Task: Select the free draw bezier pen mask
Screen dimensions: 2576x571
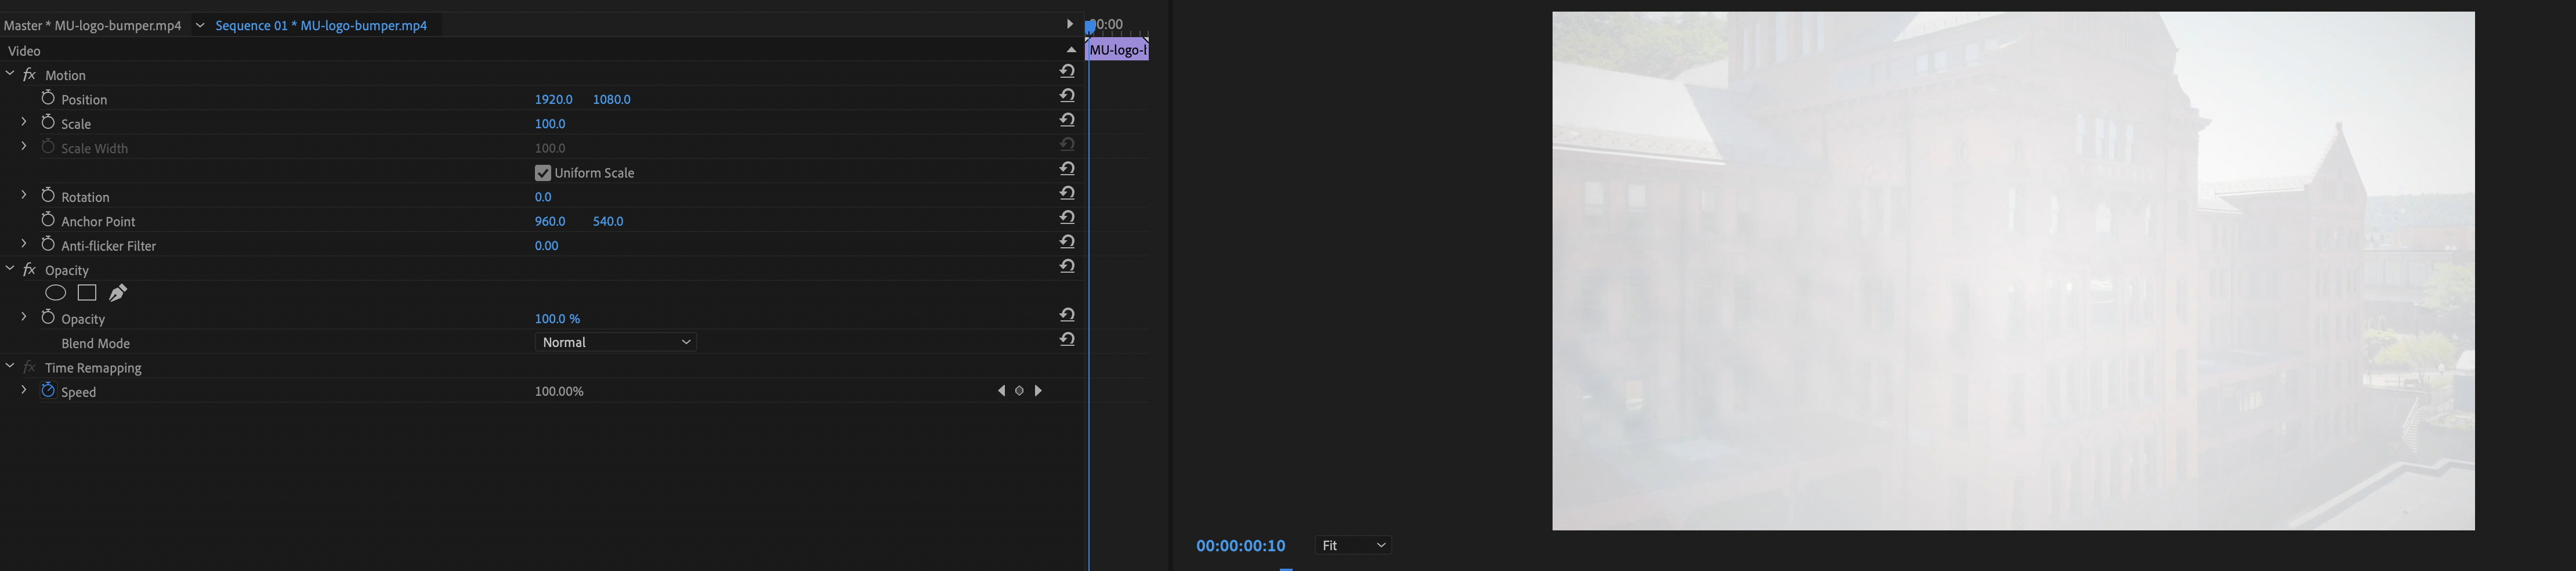Action: coord(118,293)
